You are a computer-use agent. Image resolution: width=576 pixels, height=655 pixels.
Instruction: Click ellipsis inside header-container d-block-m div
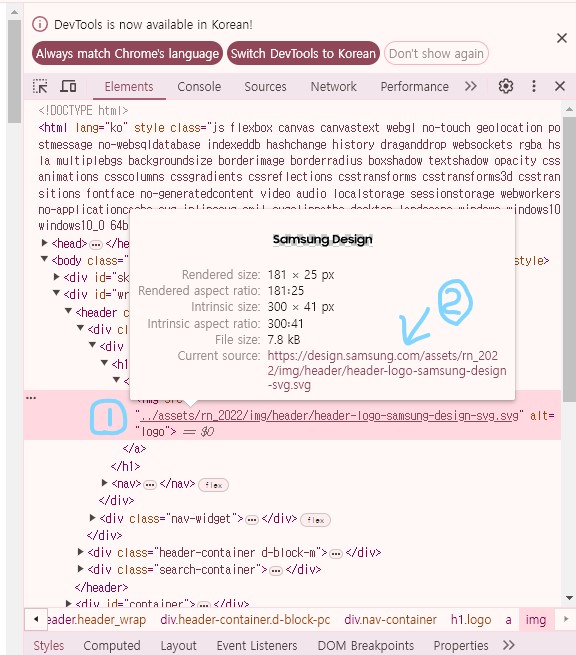[x=336, y=554]
